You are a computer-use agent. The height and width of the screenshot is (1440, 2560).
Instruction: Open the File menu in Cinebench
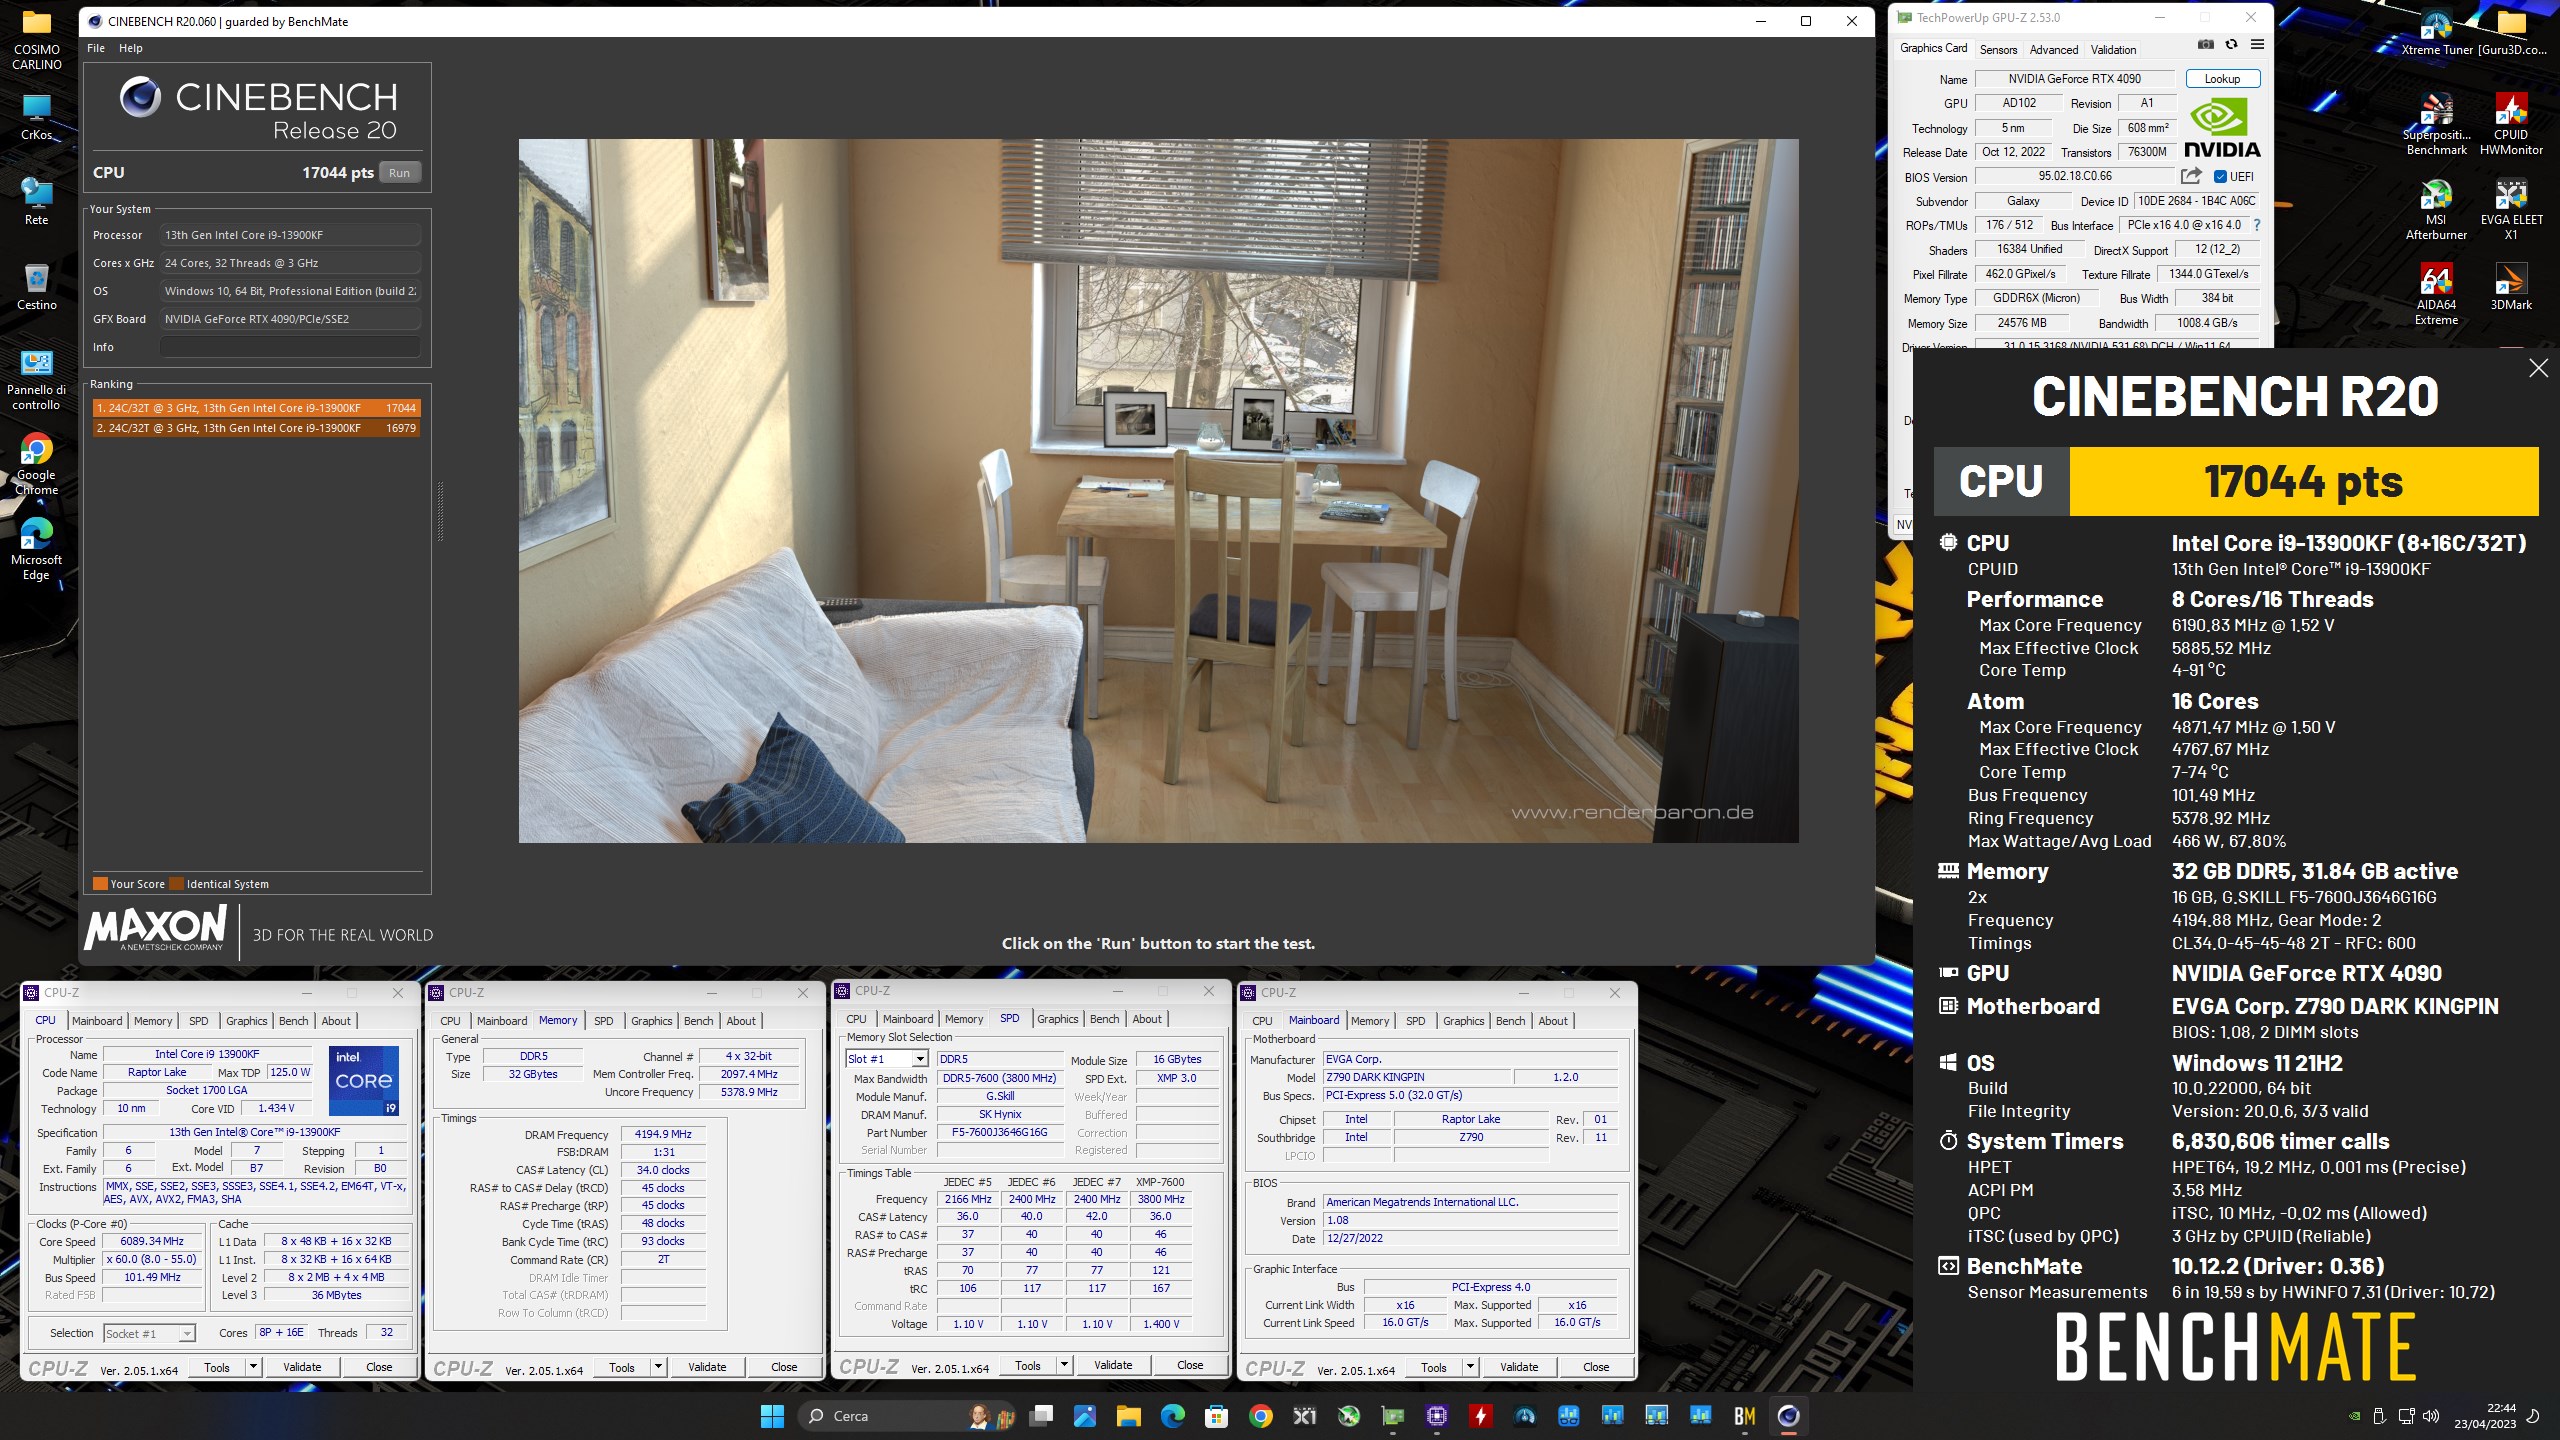(x=96, y=48)
